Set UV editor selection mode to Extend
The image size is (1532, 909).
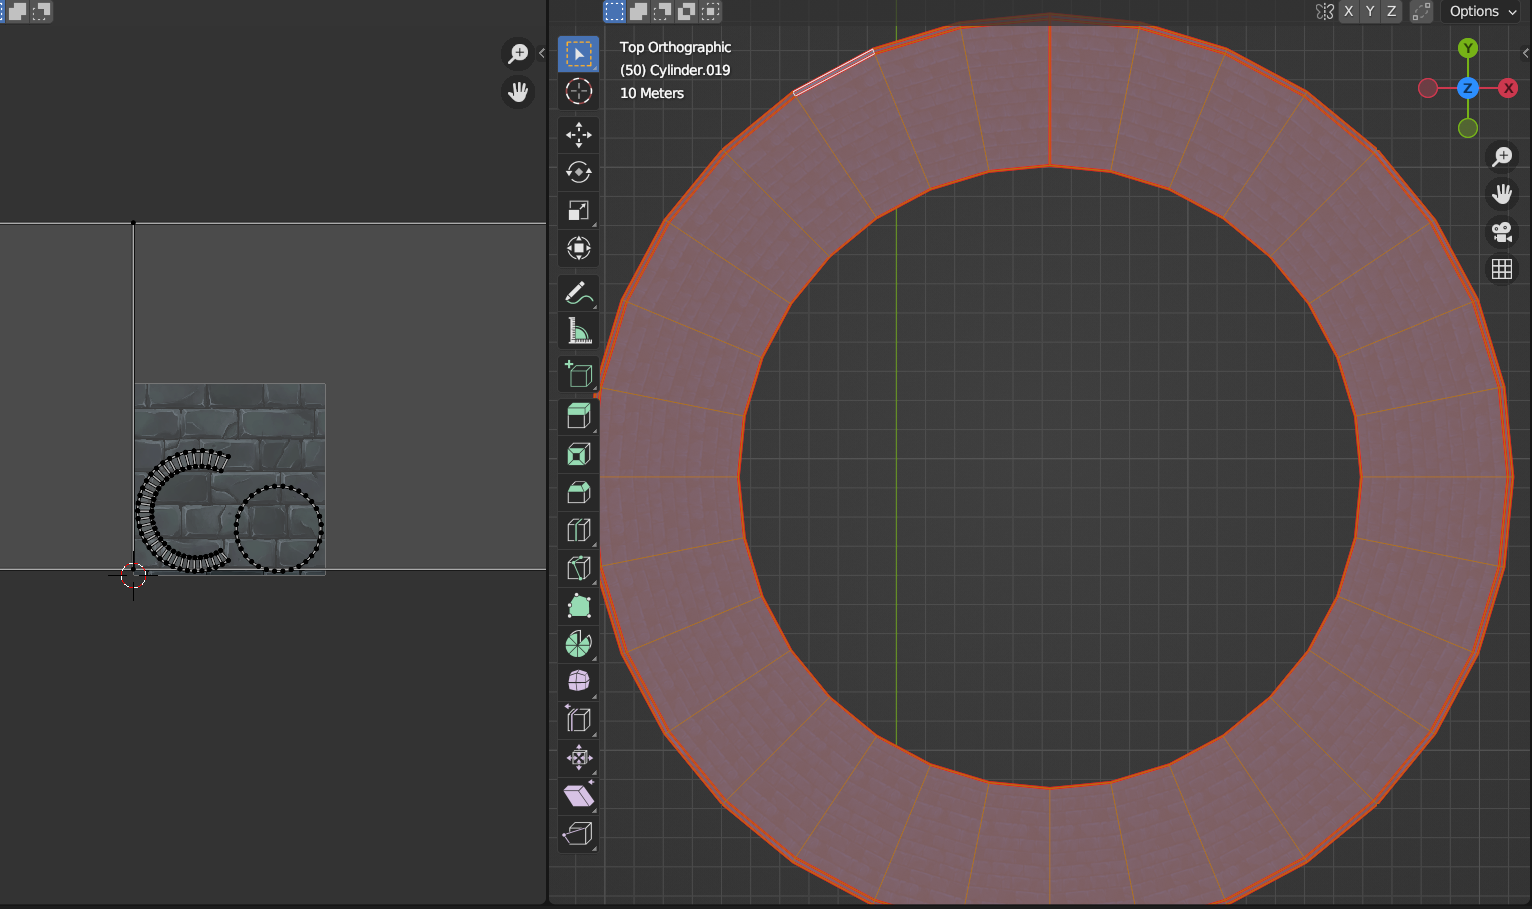click(17, 11)
